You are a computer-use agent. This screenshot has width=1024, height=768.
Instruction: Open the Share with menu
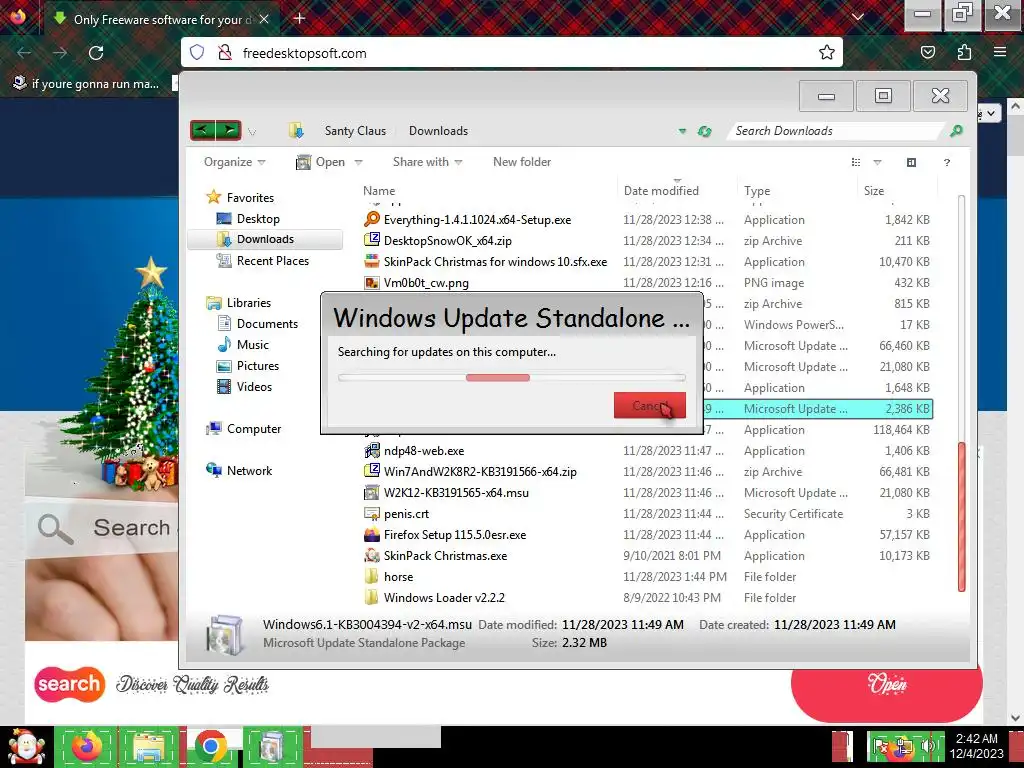427,162
